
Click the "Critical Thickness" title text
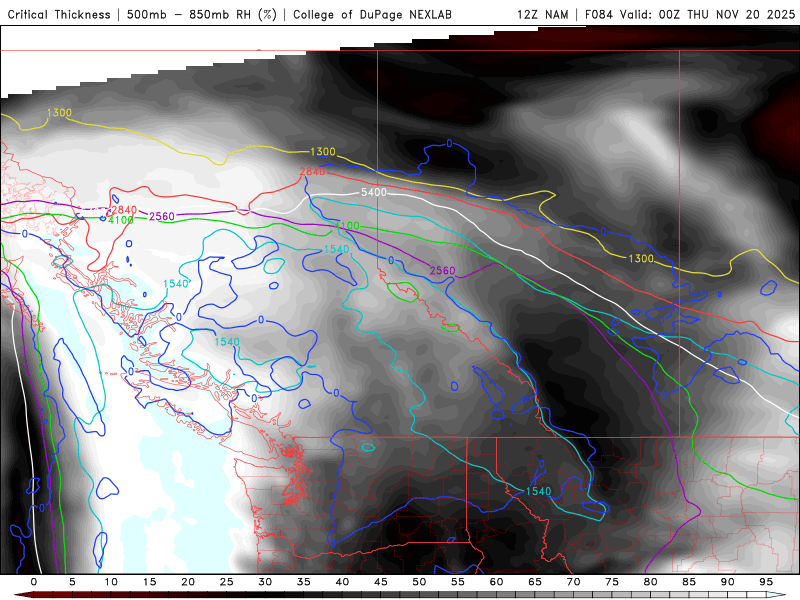pos(59,15)
